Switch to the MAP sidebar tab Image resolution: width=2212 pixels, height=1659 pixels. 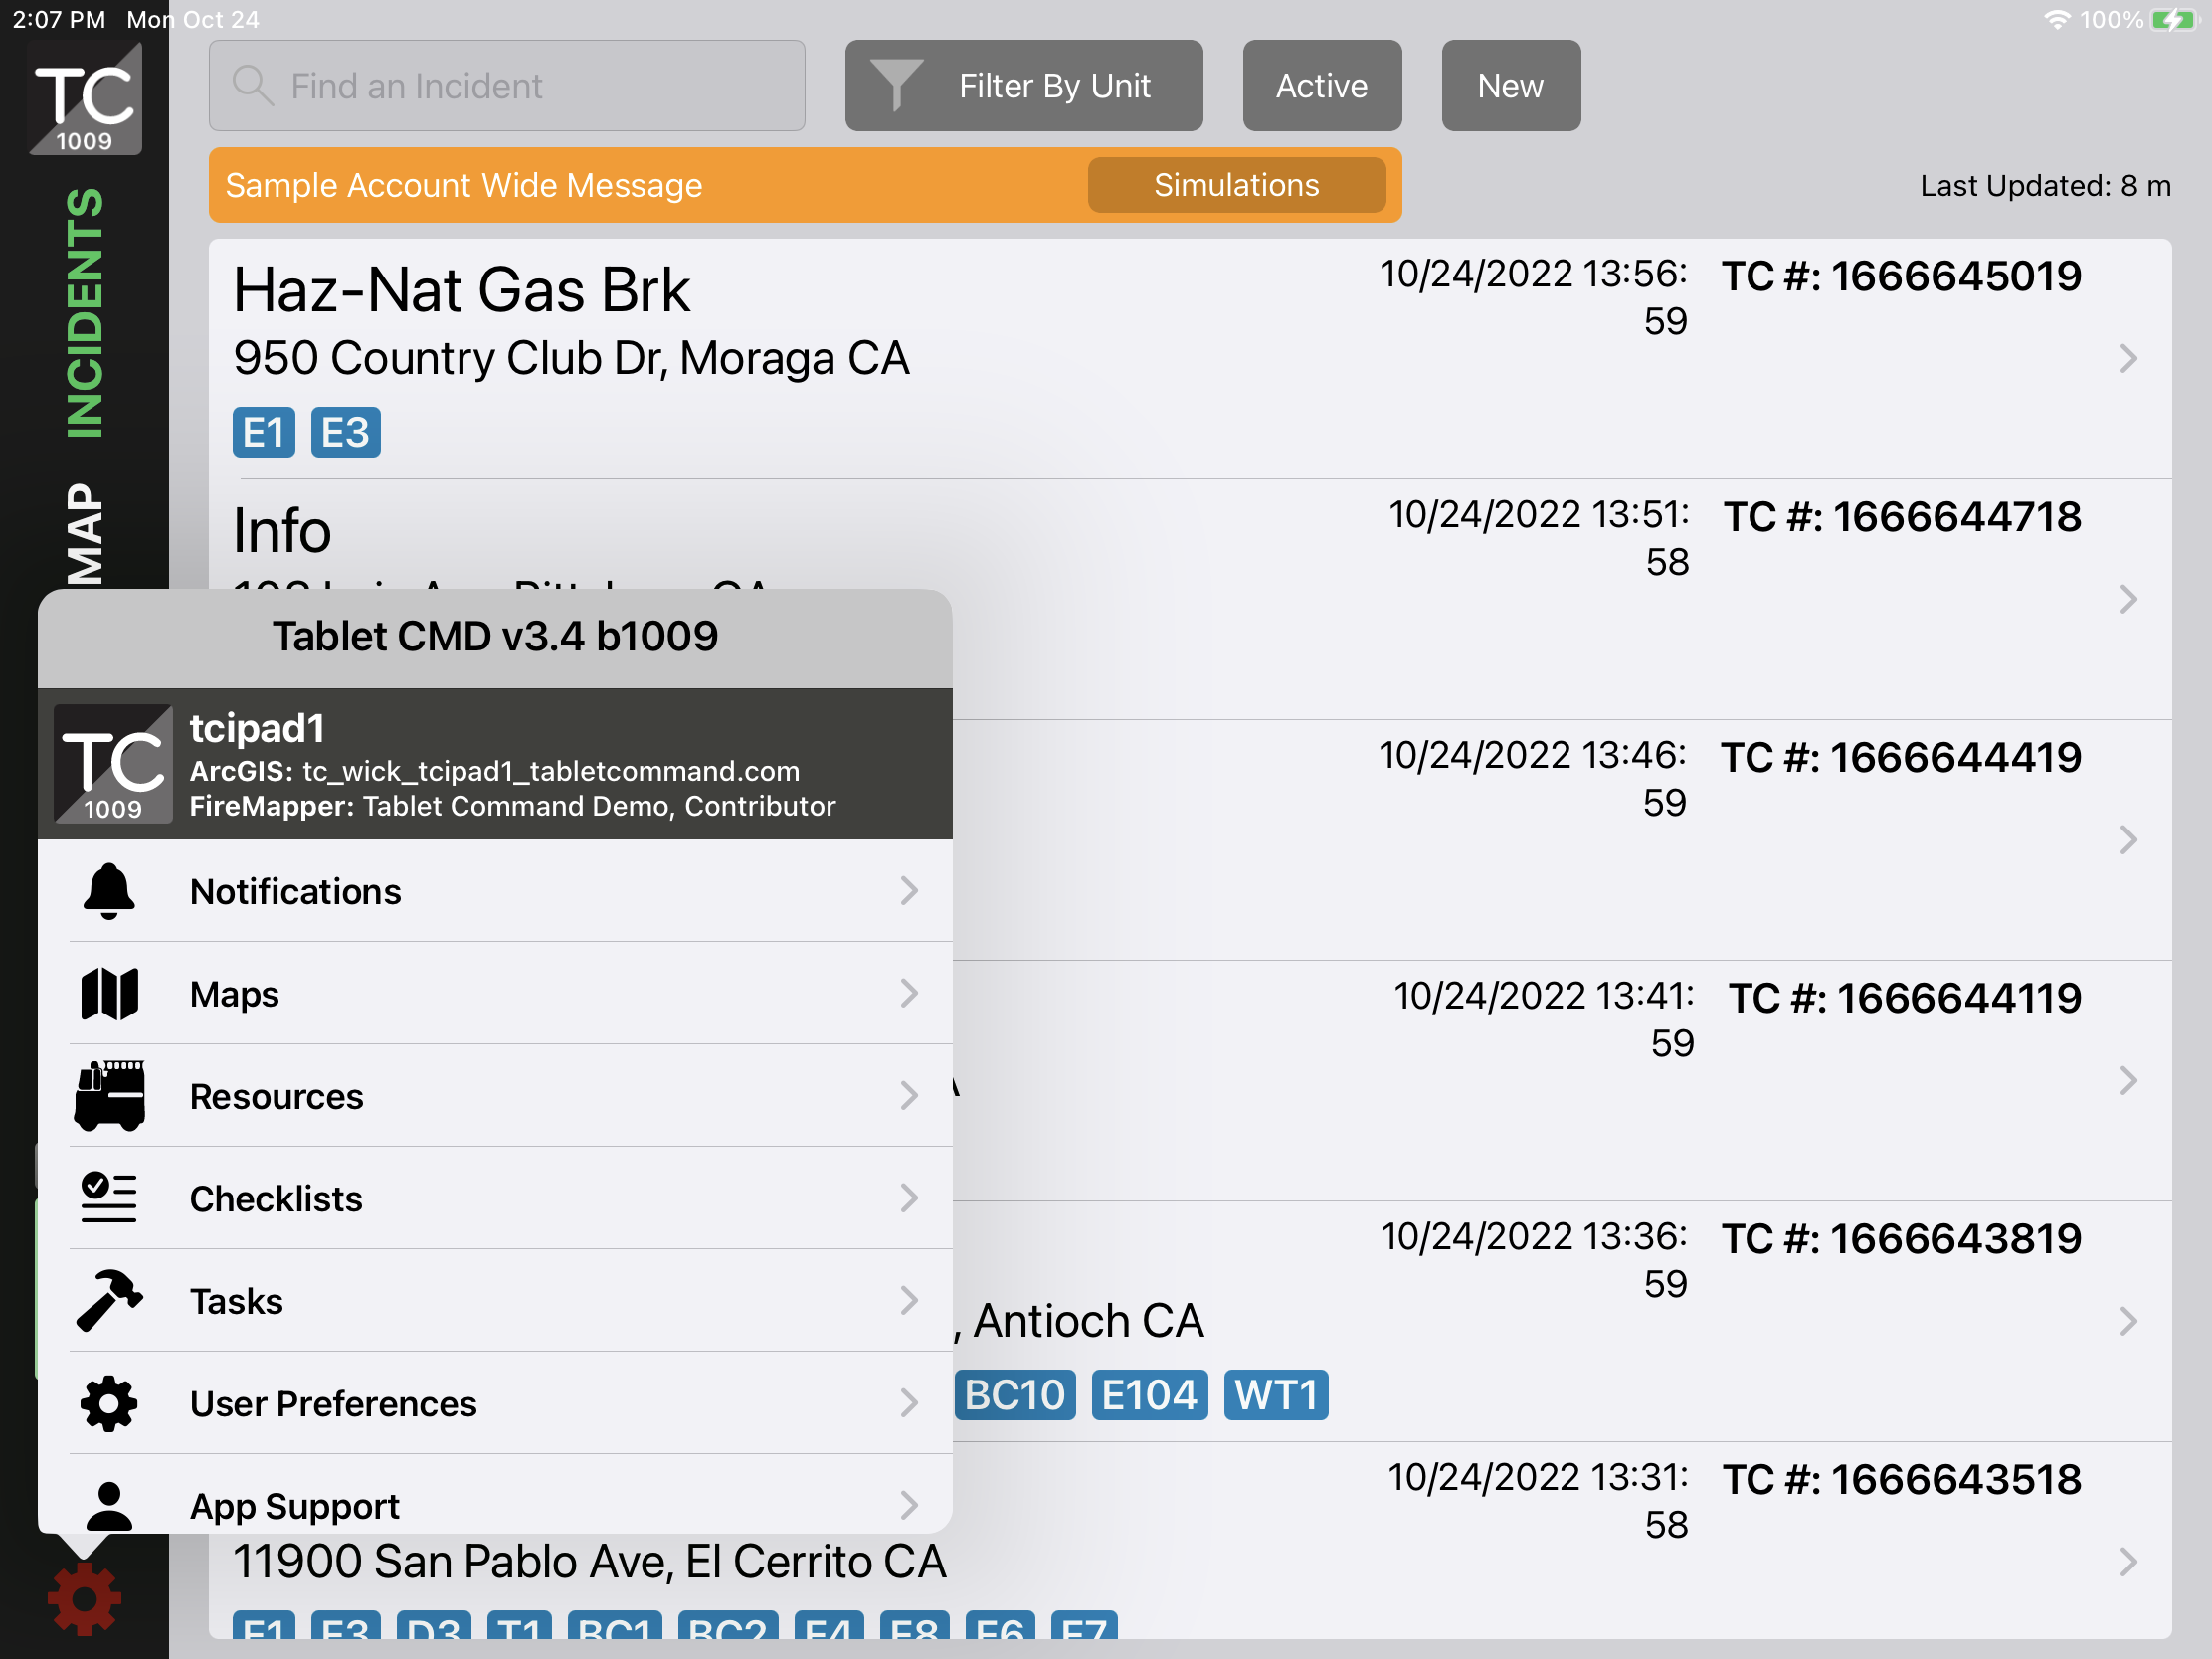(85, 533)
